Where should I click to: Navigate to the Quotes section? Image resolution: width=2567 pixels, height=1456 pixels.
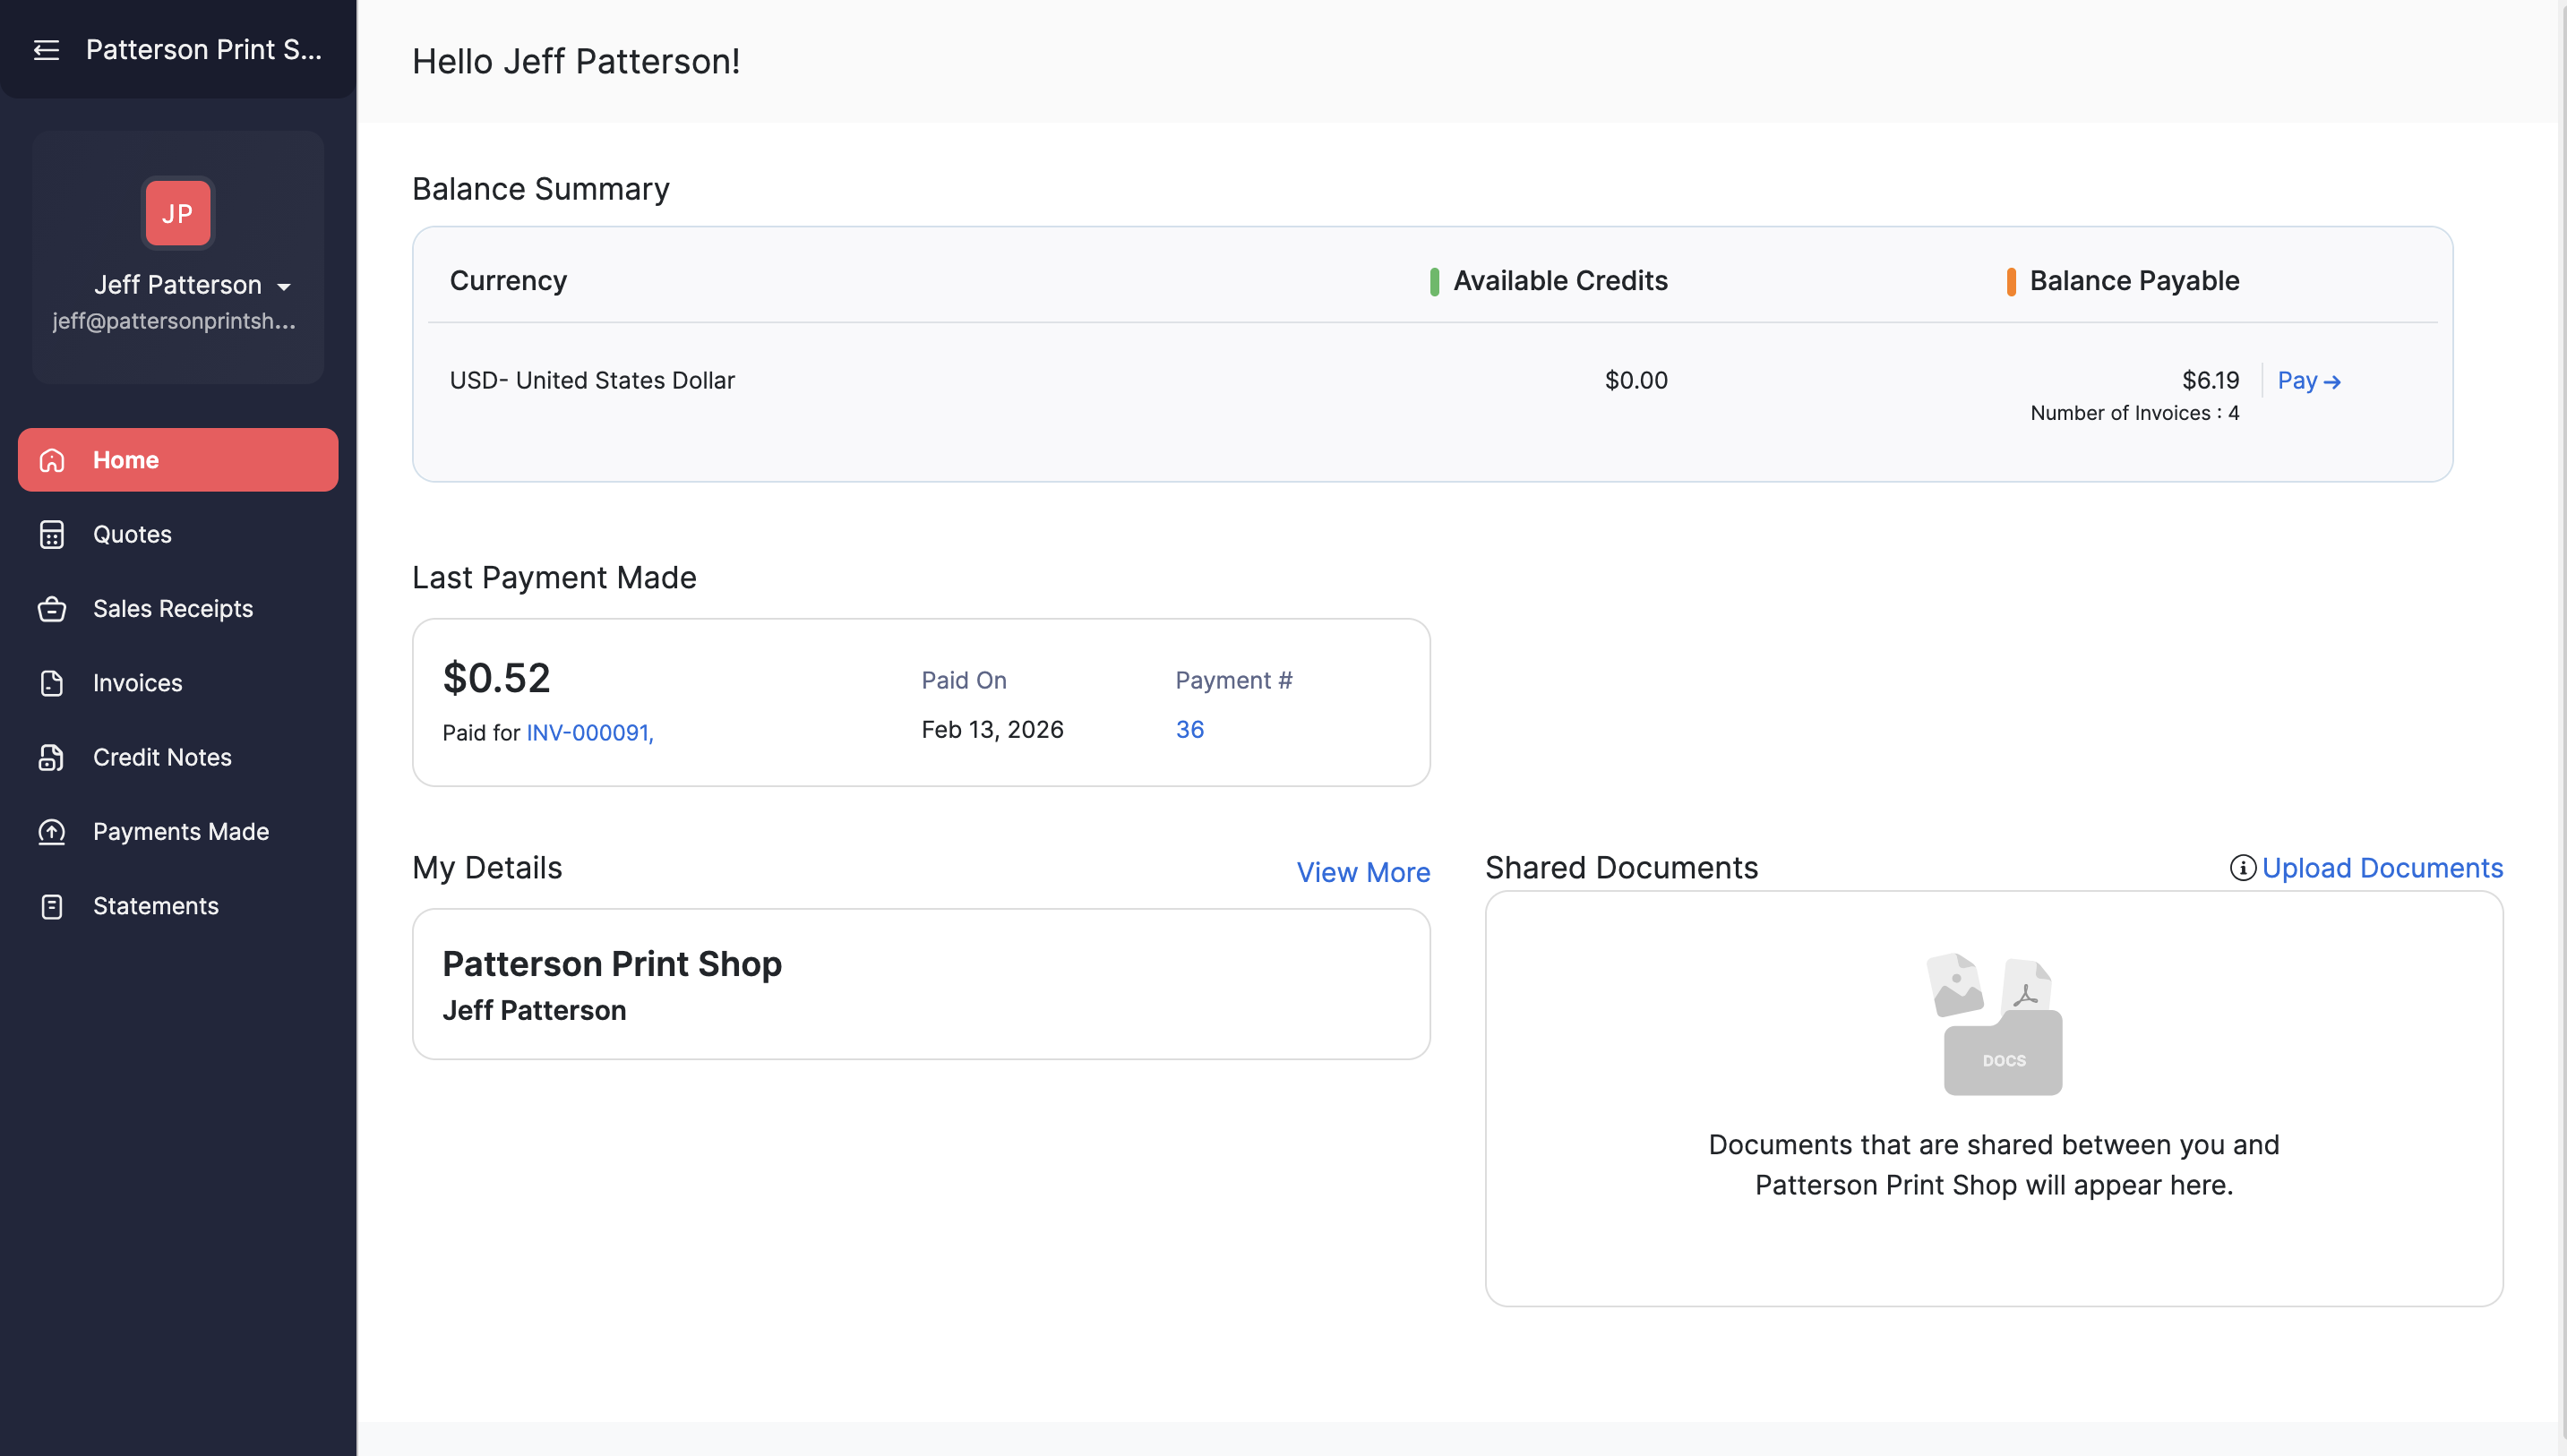coord(132,534)
